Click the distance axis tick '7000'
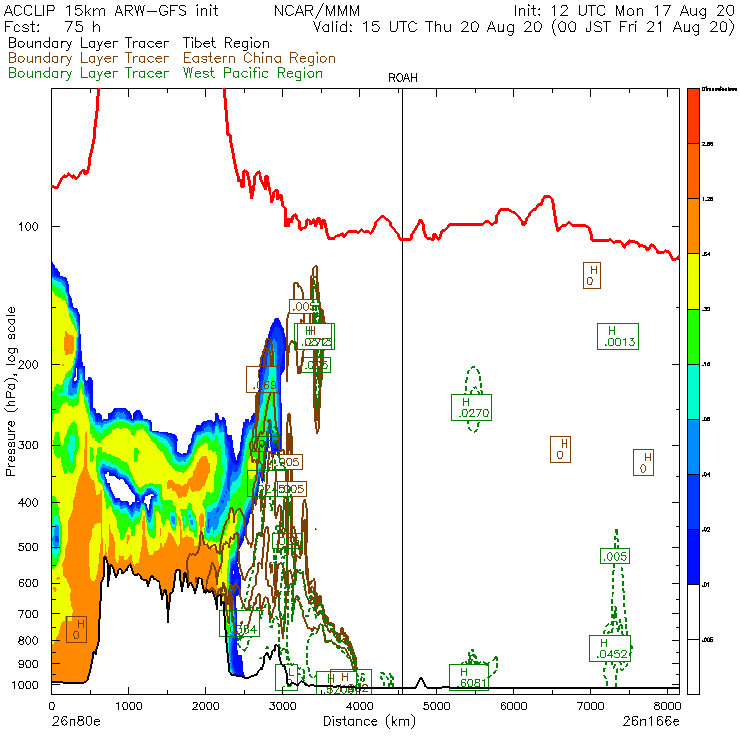Viewport: 740px width, 740px height. tap(590, 706)
